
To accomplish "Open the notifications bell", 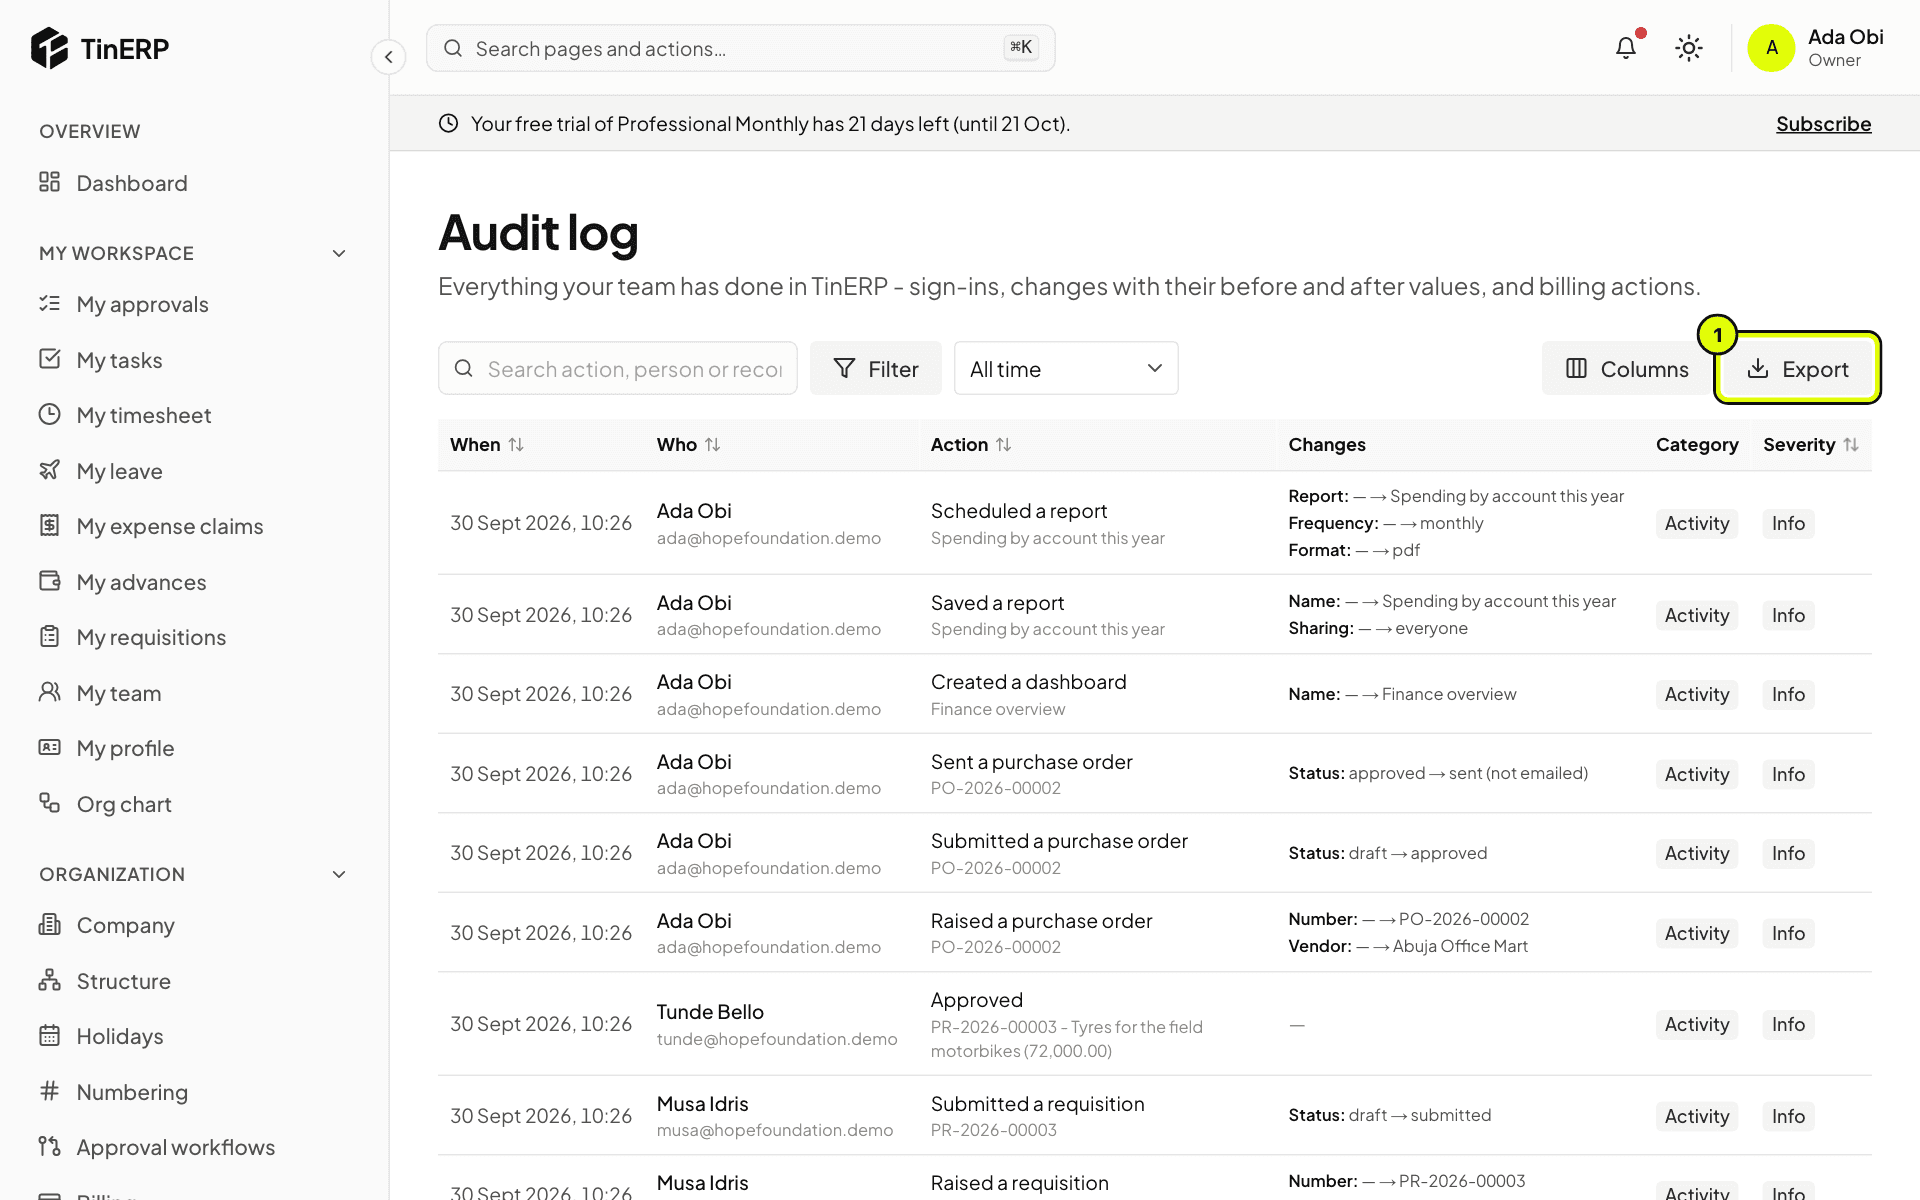I will (1626, 48).
